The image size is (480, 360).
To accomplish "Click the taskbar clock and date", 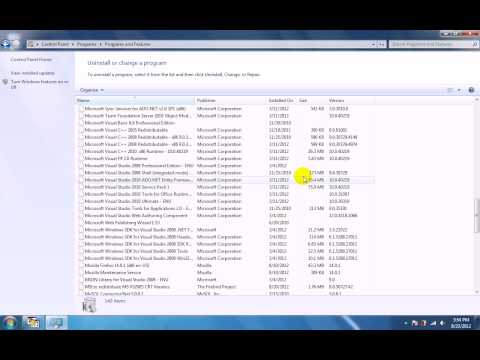I will point(461,323).
